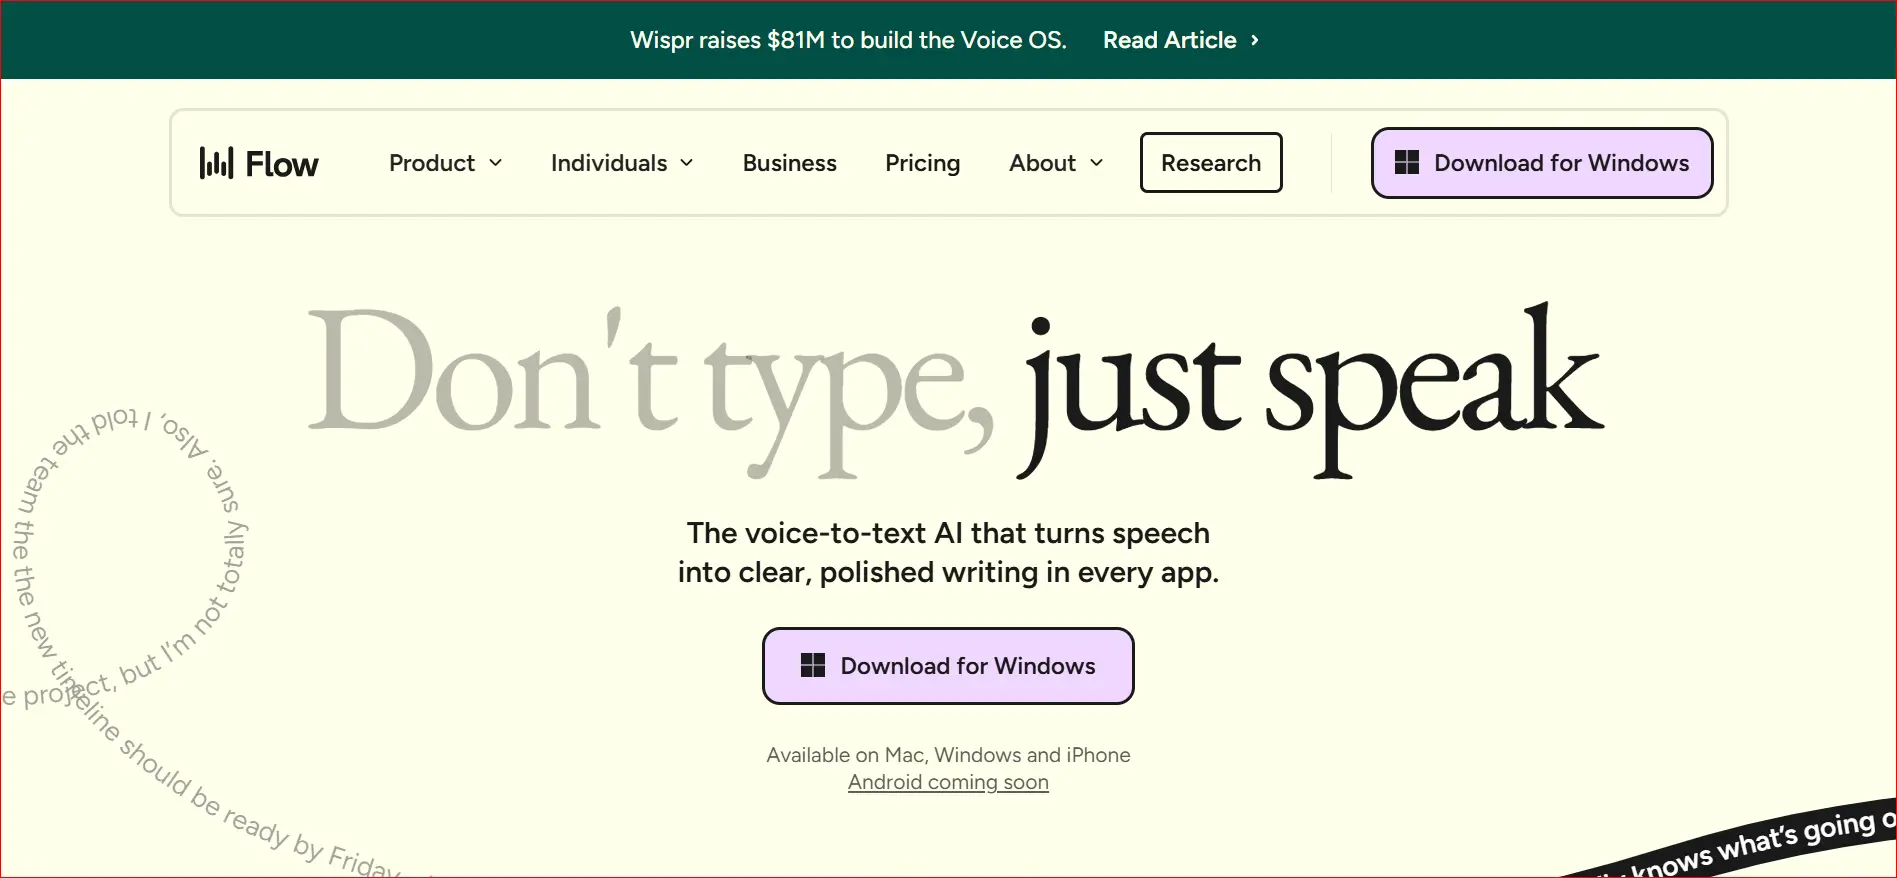
Task: Click the Flow wordmark in the navbar
Action: [x=282, y=164]
